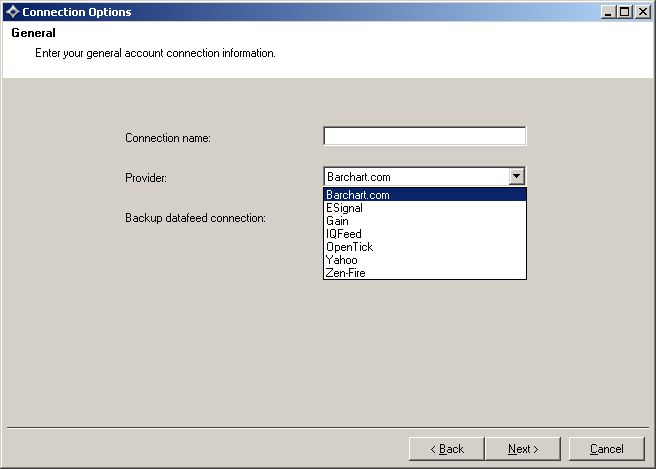Maximize the Connection Options window

625,12
